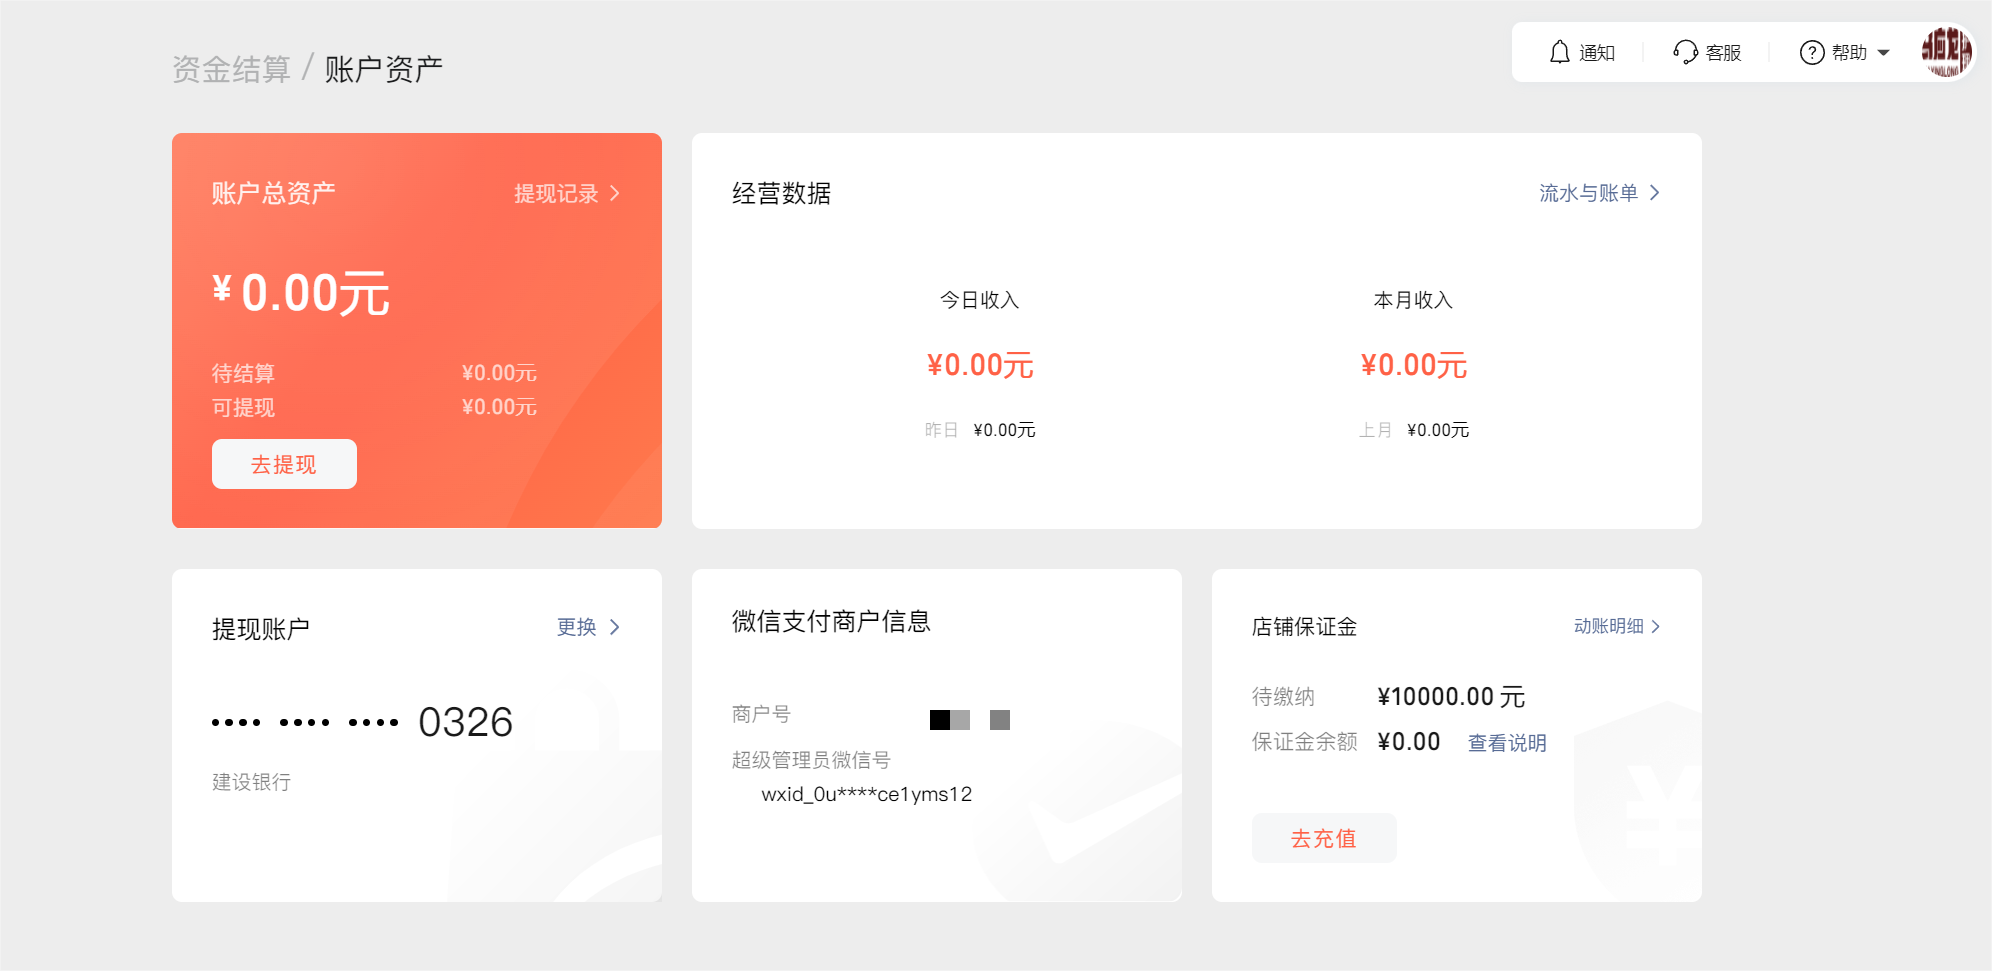
Task: Click the 可提现 label
Action: tap(243, 407)
